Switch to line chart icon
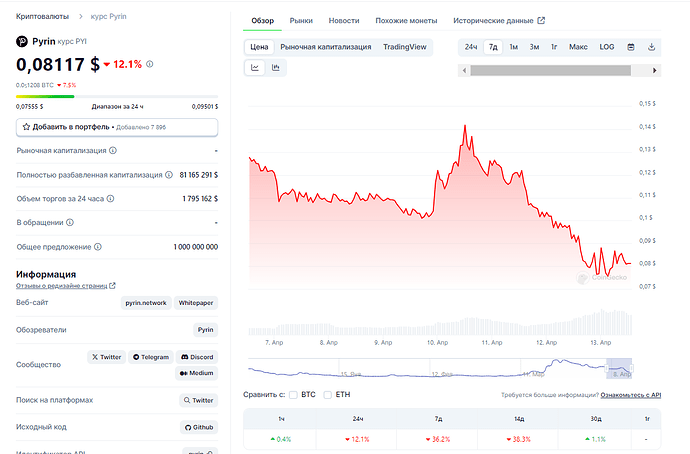The width and height of the screenshot is (690, 454). (255, 68)
